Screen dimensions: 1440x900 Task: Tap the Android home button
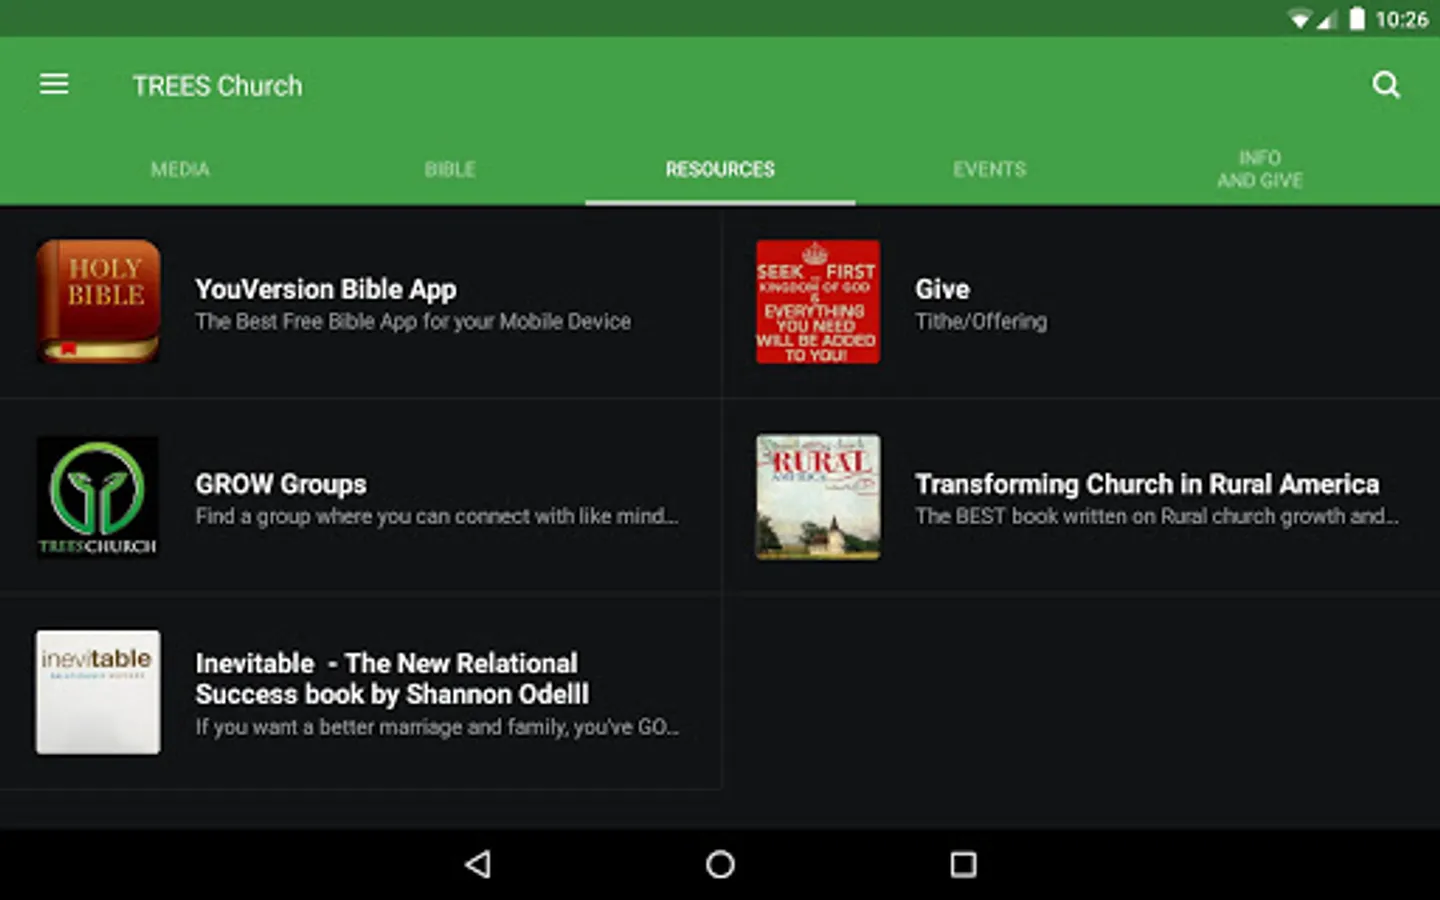720,864
